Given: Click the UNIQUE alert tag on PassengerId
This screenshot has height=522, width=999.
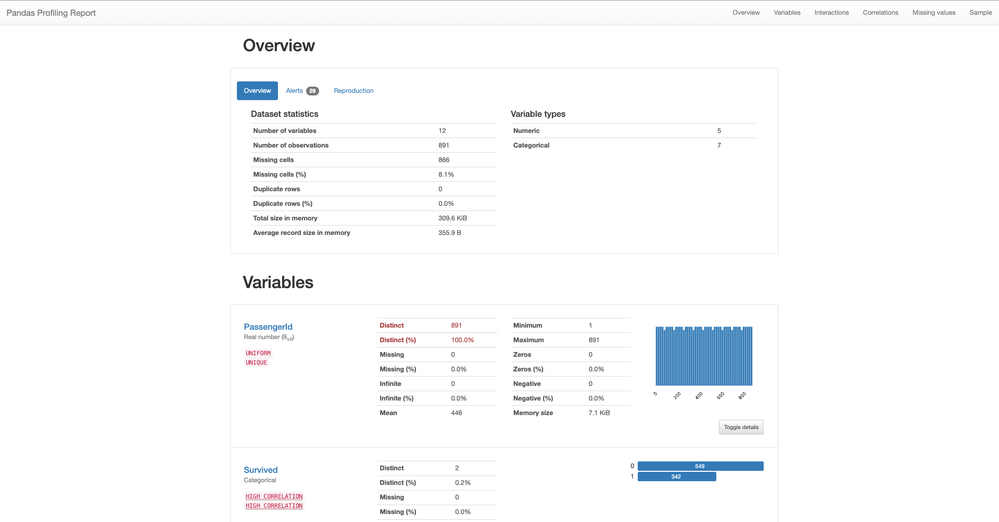Looking at the screenshot, I should [x=256, y=363].
